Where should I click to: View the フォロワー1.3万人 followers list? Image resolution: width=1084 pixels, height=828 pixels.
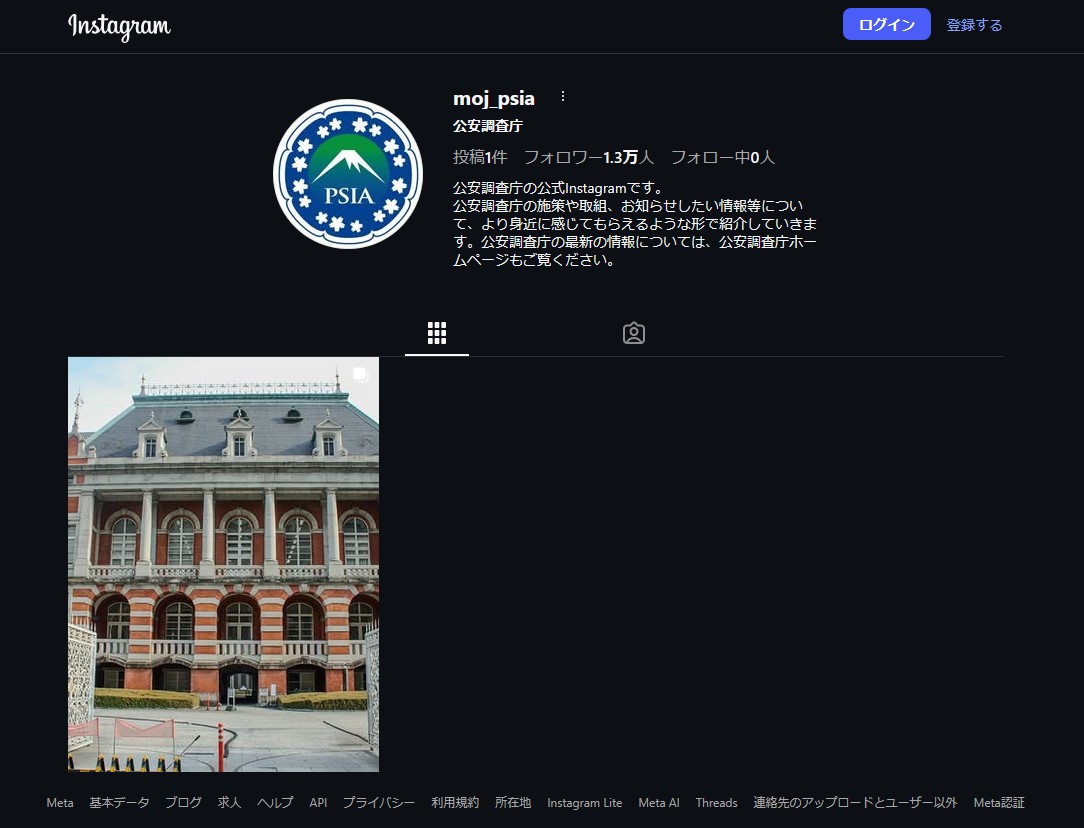tap(588, 157)
